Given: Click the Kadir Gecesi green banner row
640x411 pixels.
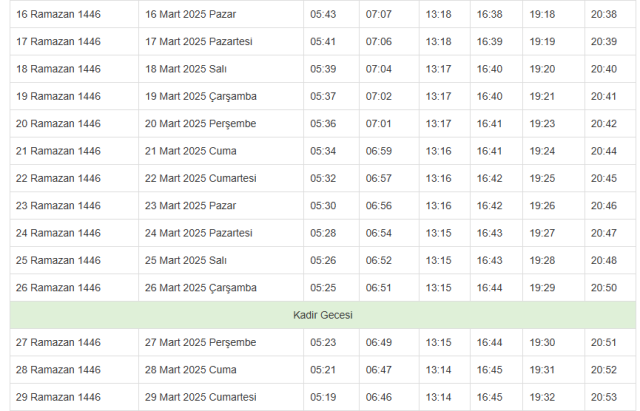Looking at the screenshot, I should (x=322, y=315).
